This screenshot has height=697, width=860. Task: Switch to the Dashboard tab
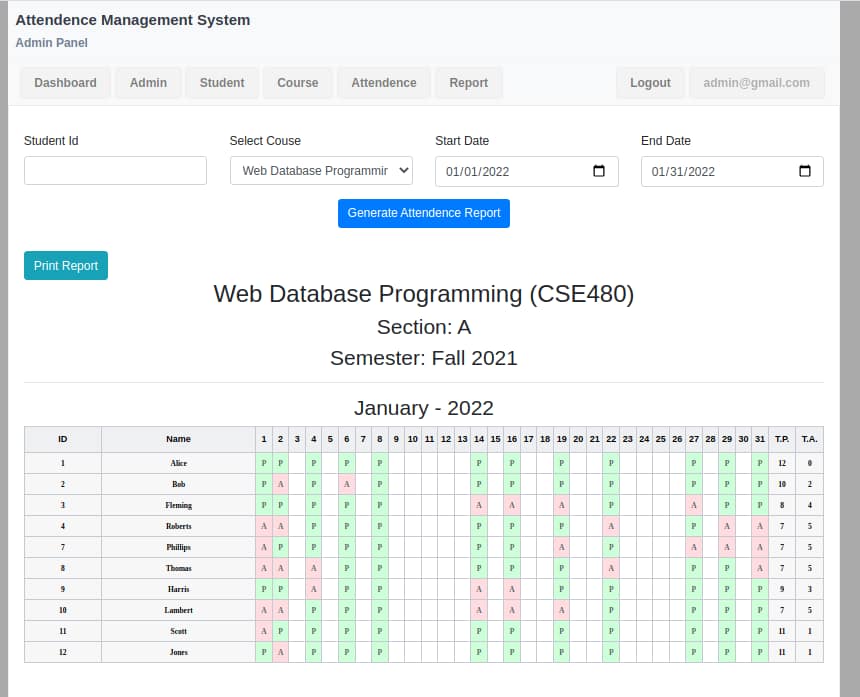pos(64,83)
